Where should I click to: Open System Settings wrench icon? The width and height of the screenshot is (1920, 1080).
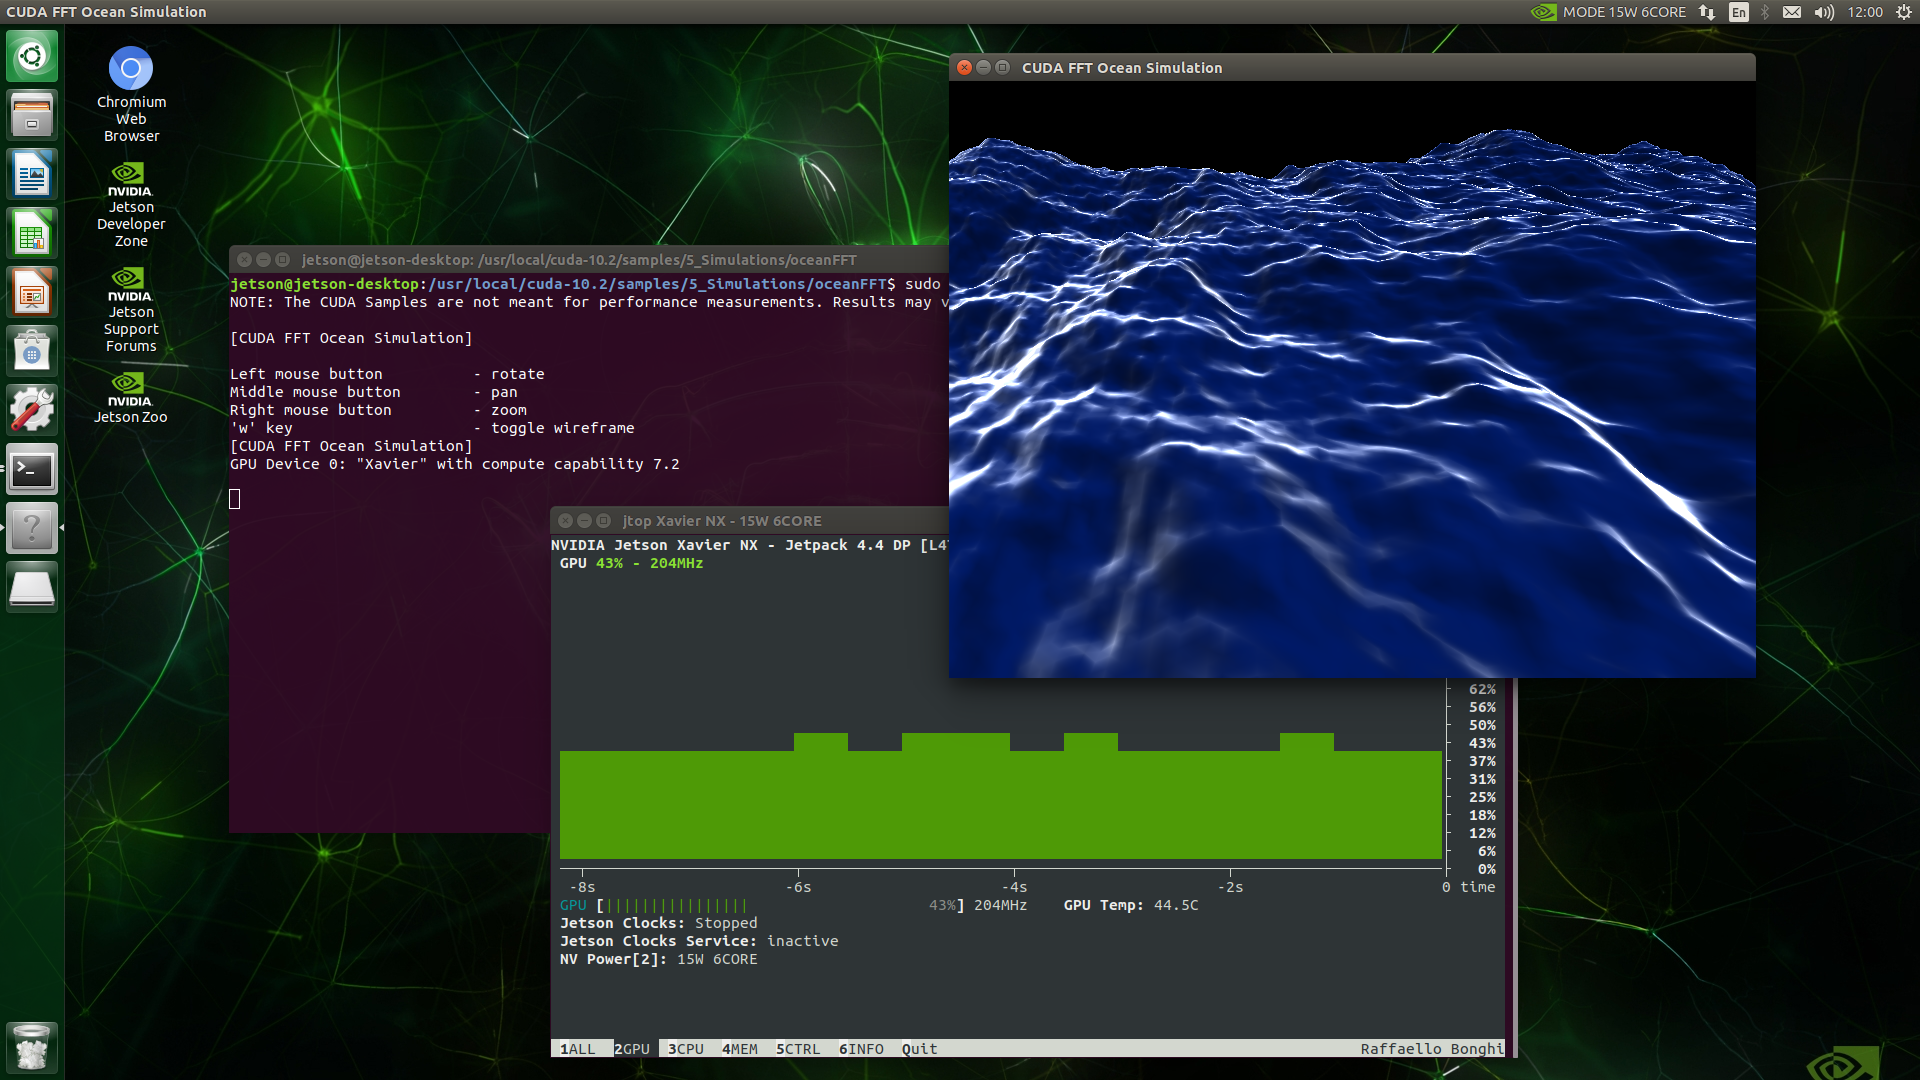(x=32, y=410)
